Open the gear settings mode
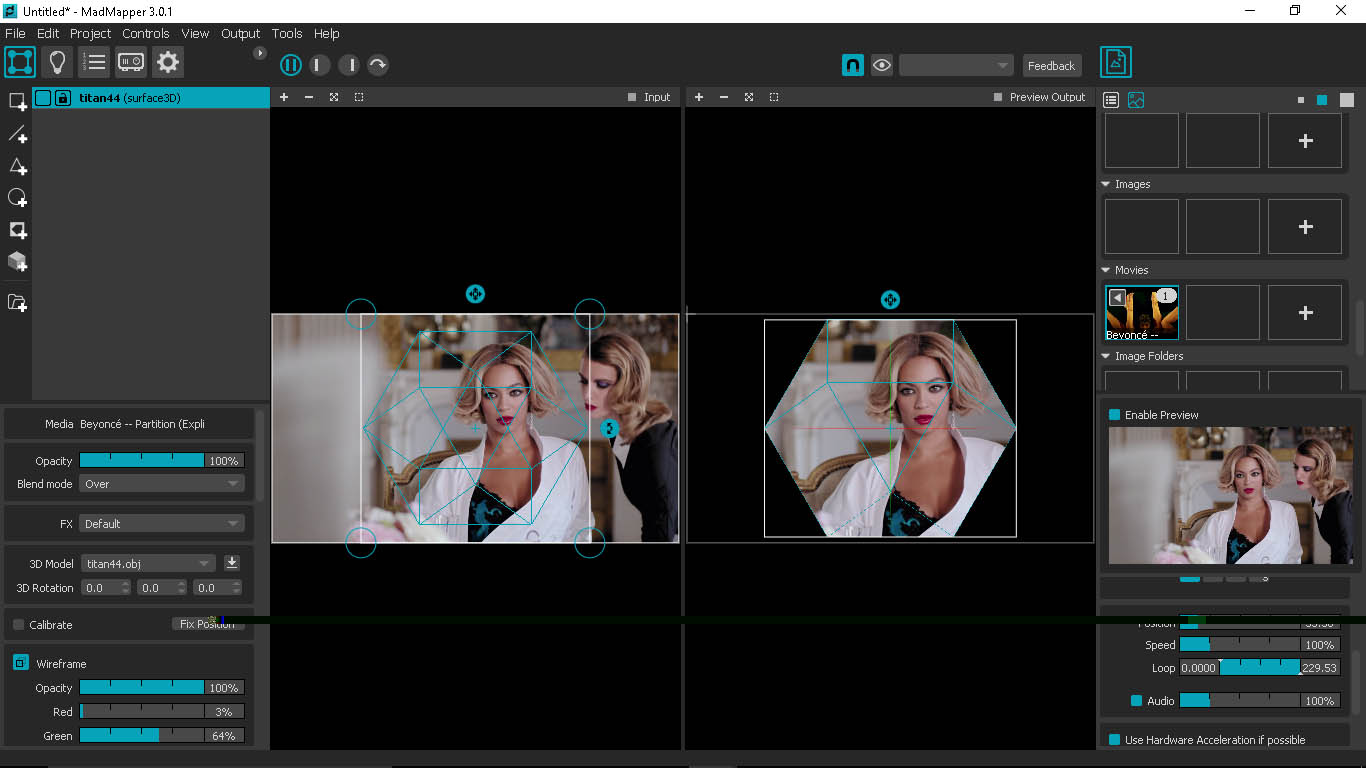 168,62
